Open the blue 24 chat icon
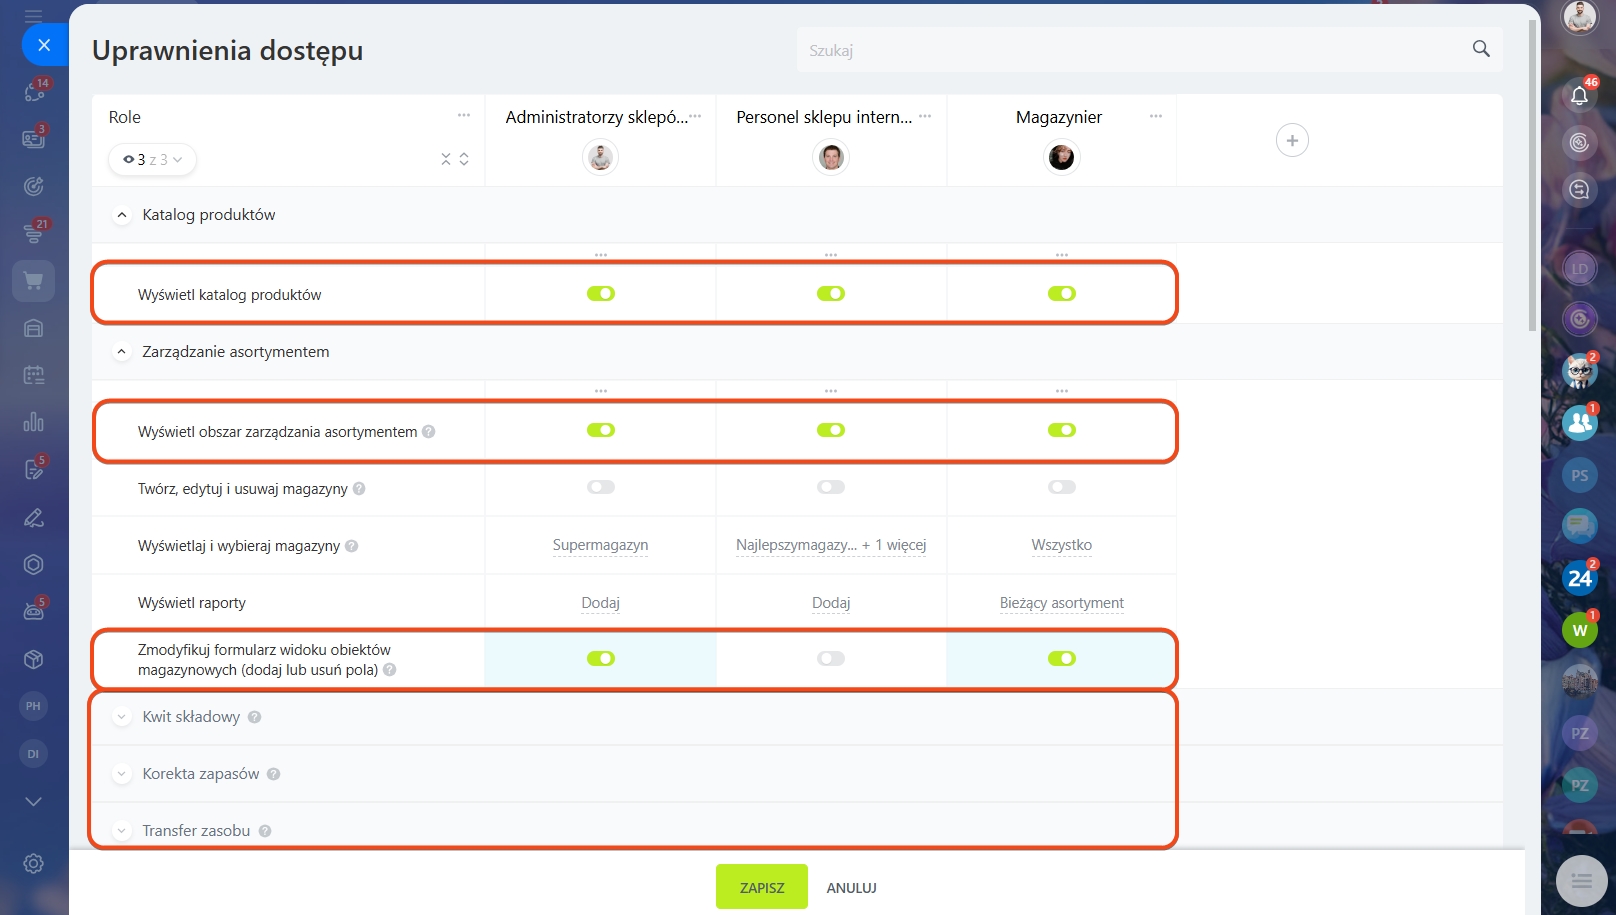The image size is (1616, 915). [x=1580, y=578]
